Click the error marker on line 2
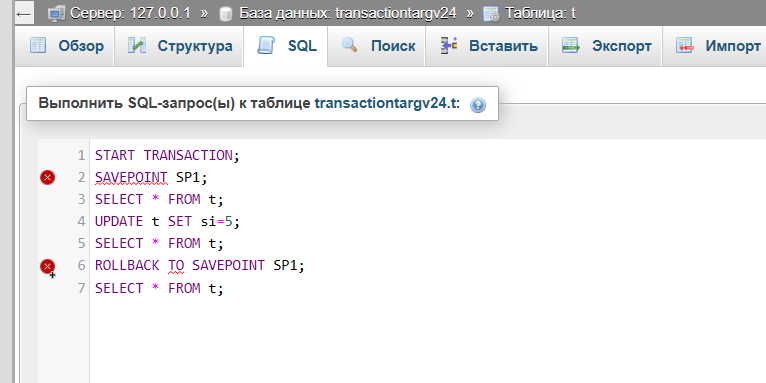This screenshot has height=383, width=766. (x=47, y=178)
